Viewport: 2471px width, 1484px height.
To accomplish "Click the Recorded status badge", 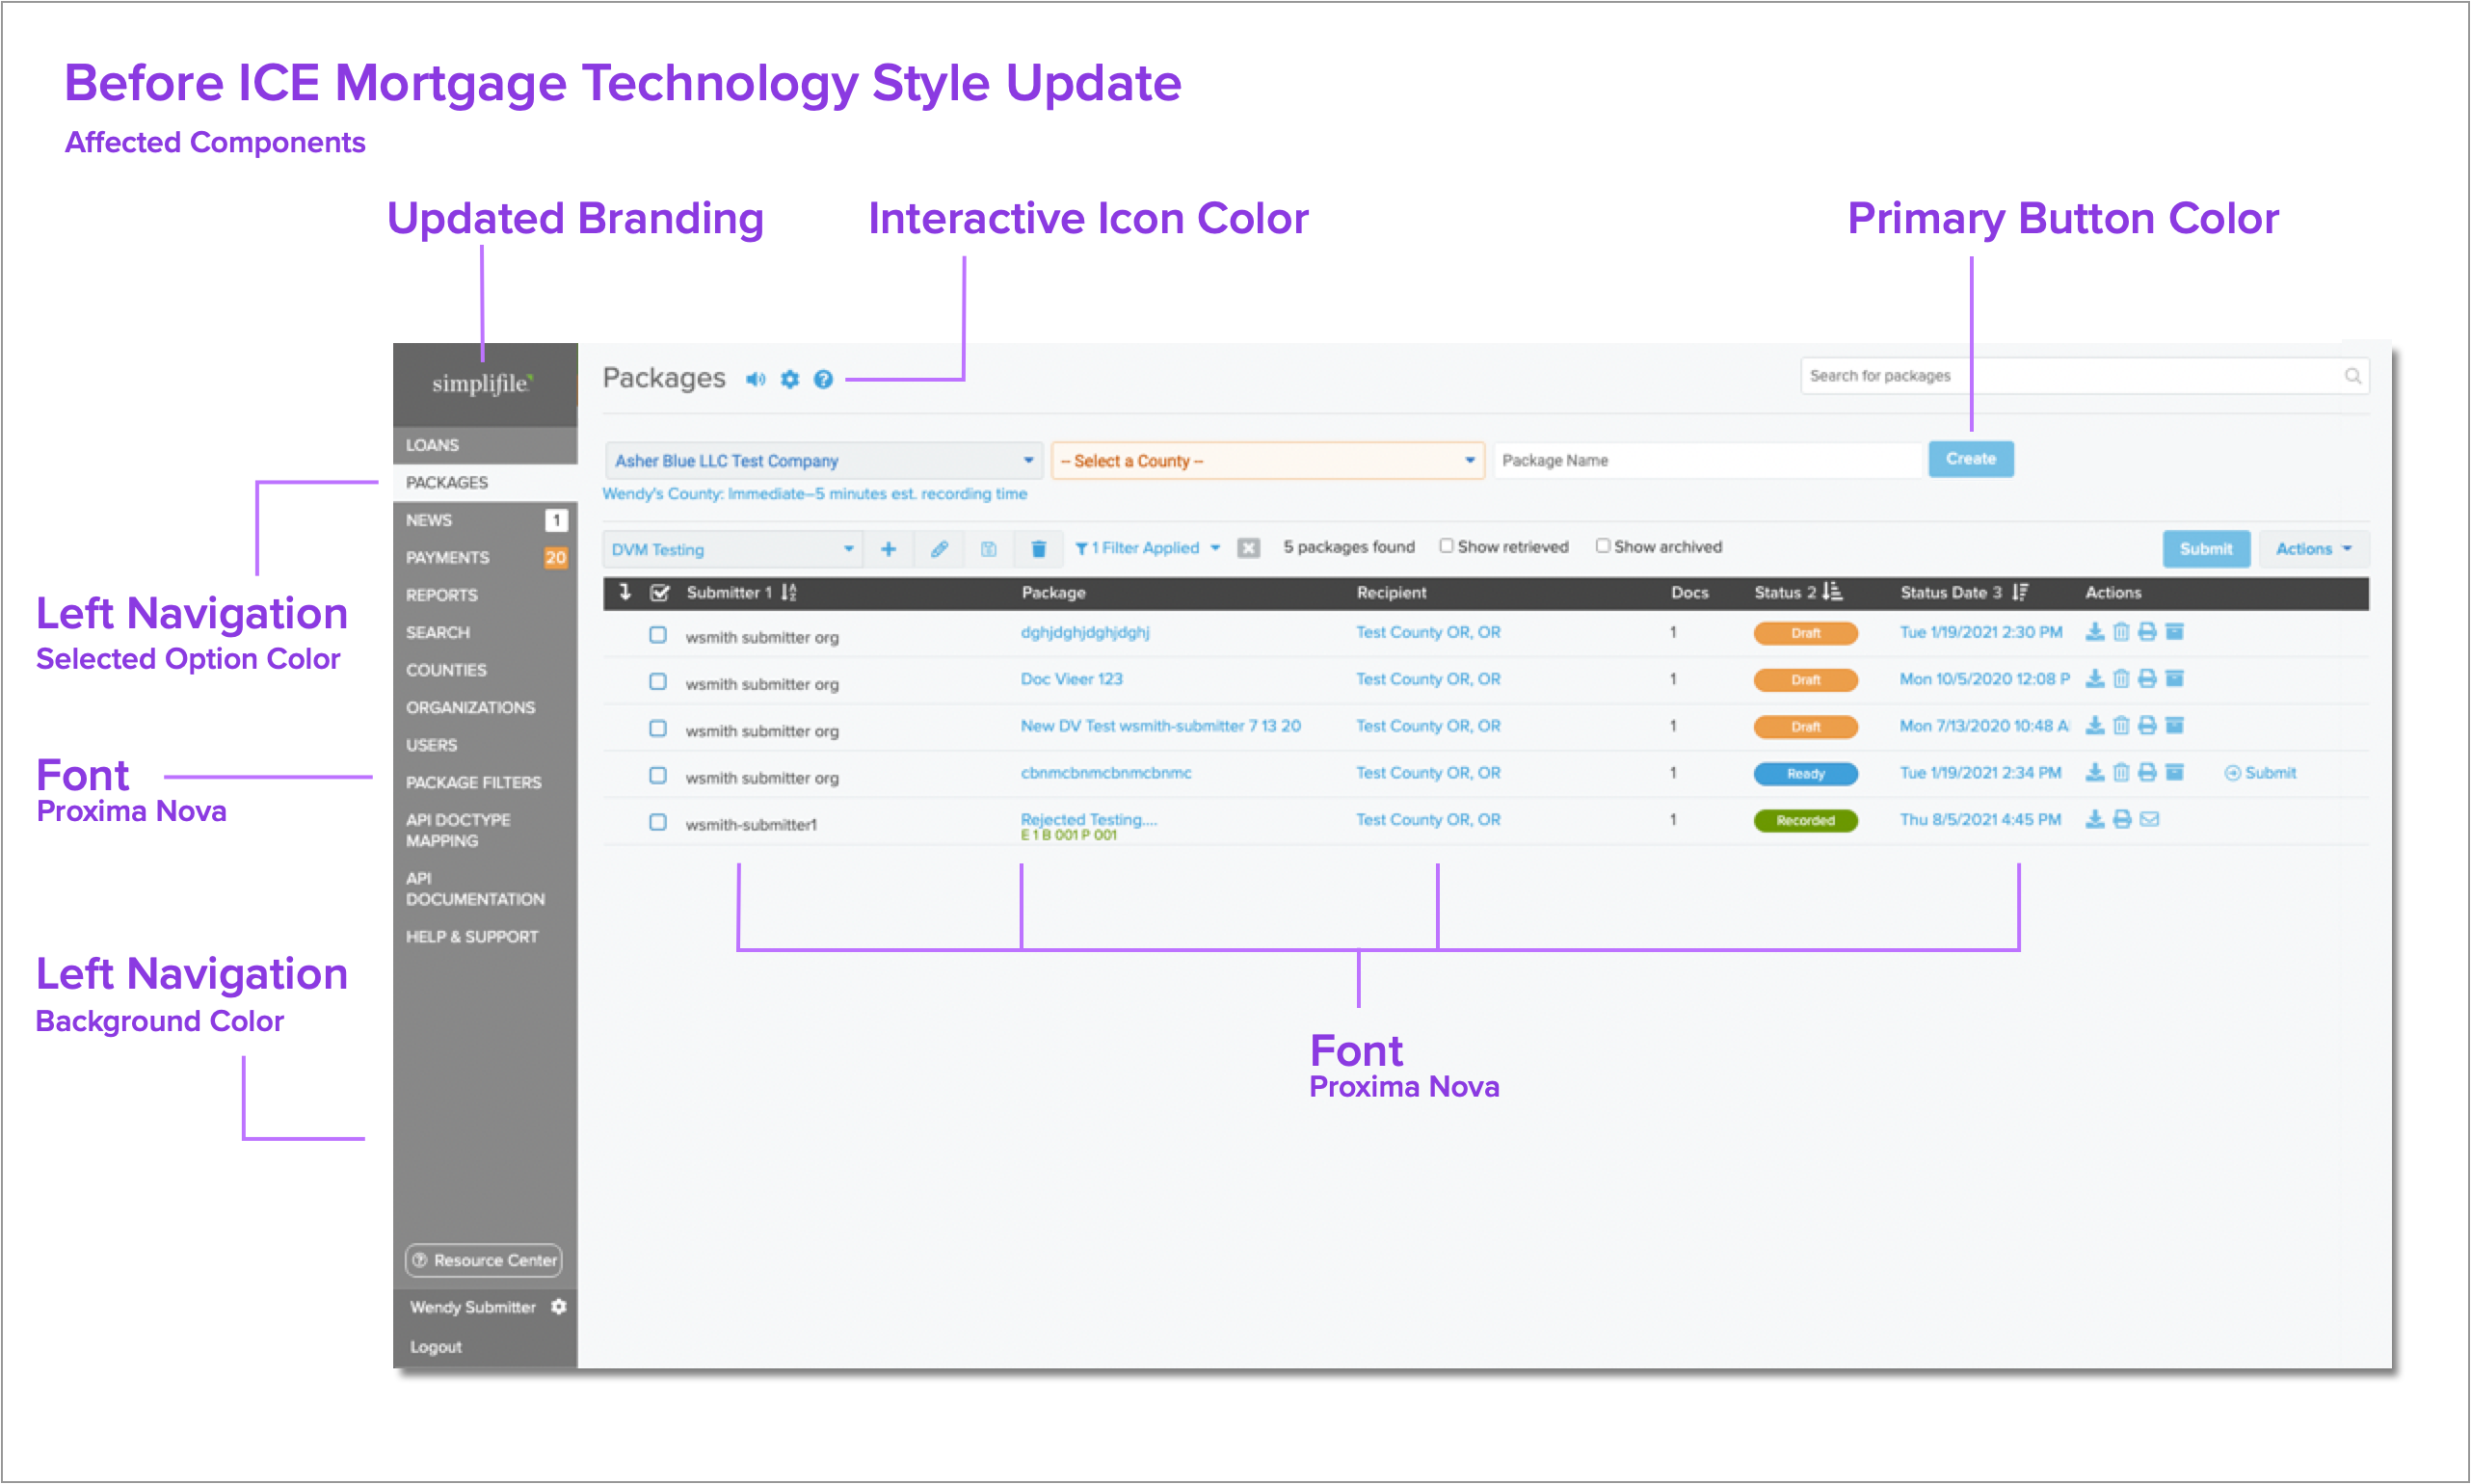I will pyautogui.click(x=1805, y=821).
